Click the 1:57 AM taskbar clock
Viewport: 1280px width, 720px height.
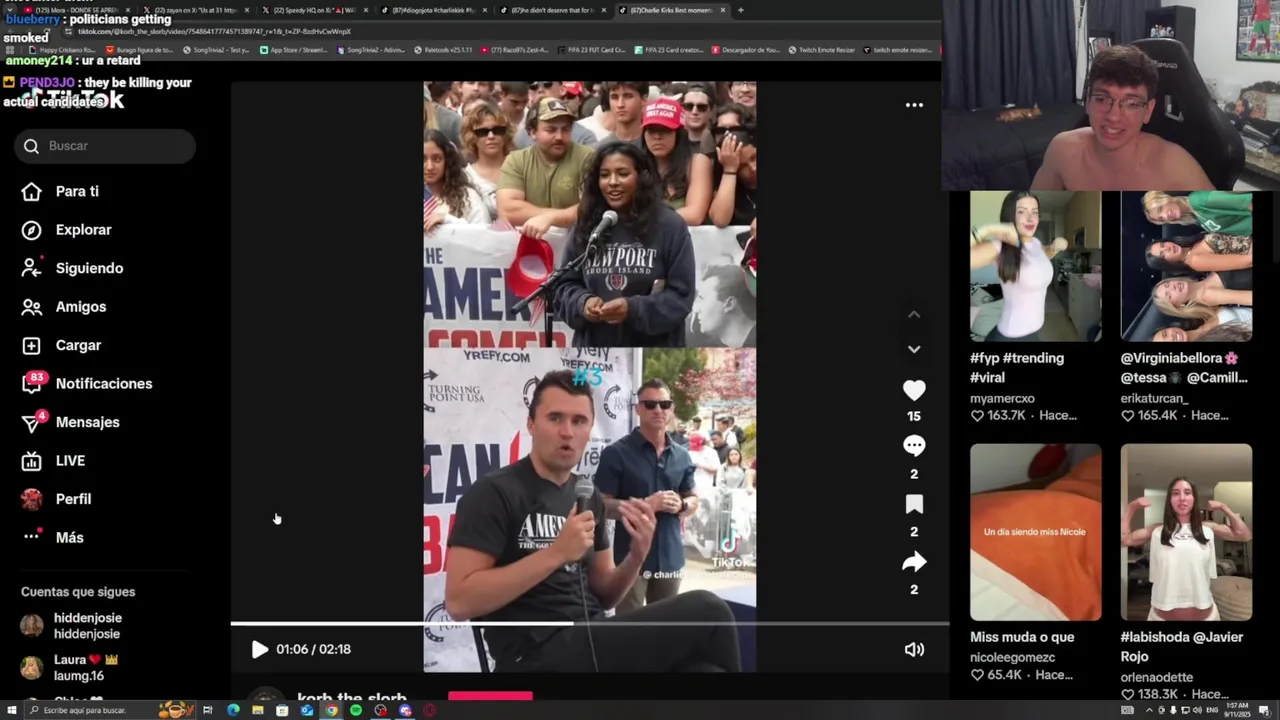1237,710
